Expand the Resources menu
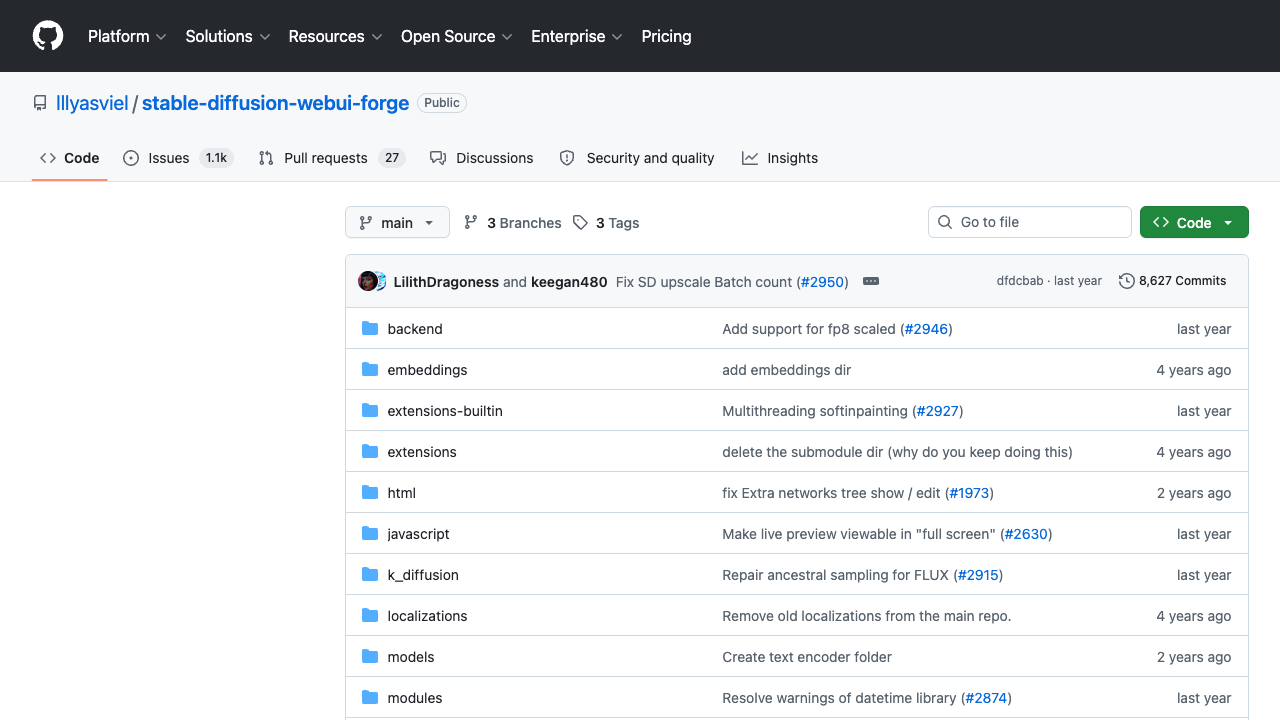This screenshot has height=720, width=1280. [335, 36]
